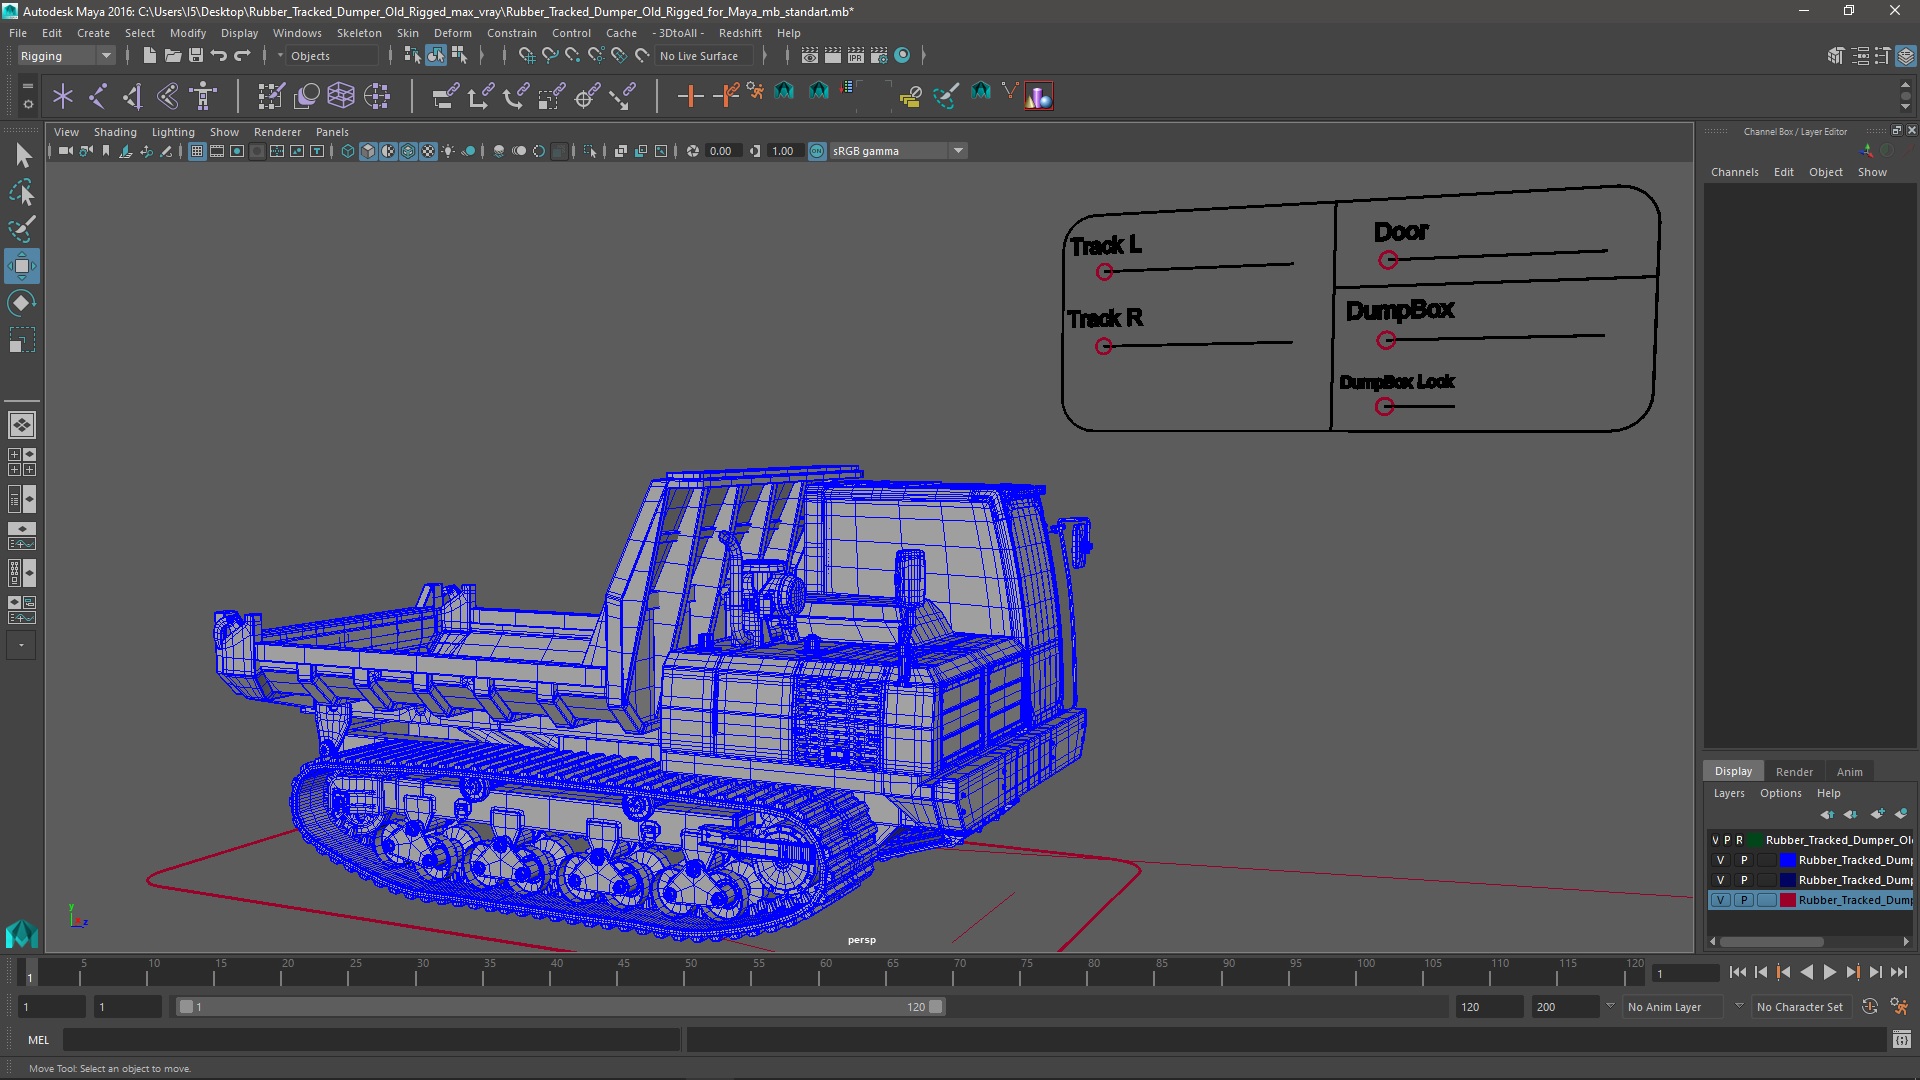
Task: Click the bright blue layer color swatch
Action: (x=1787, y=860)
